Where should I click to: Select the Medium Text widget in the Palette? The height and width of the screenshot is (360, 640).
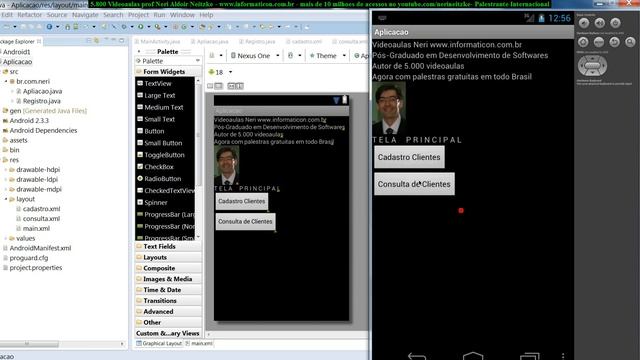pos(164,107)
